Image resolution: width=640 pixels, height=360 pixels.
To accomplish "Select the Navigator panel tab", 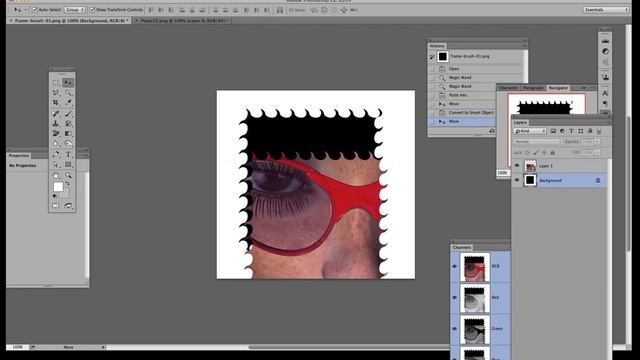I will pos(558,88).
